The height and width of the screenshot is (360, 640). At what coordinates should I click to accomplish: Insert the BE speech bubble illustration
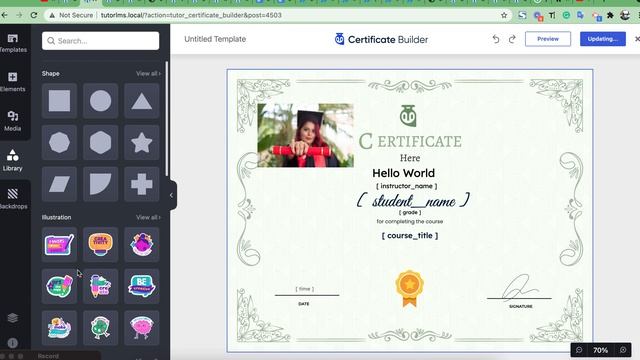coord(142,286)
